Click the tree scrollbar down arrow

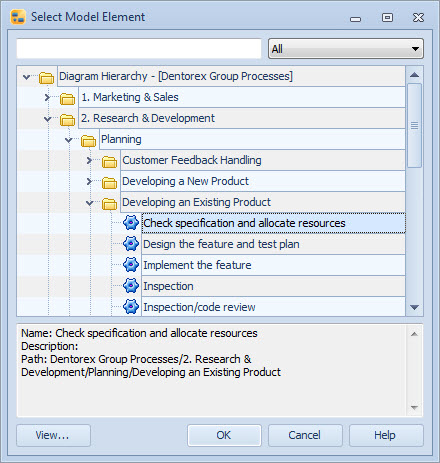point(414,307)
